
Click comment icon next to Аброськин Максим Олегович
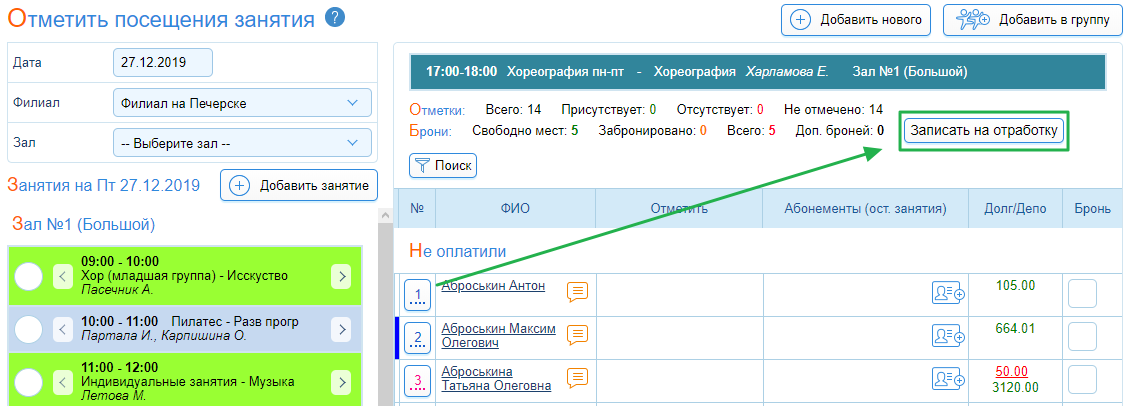click(x=578, y=335)
